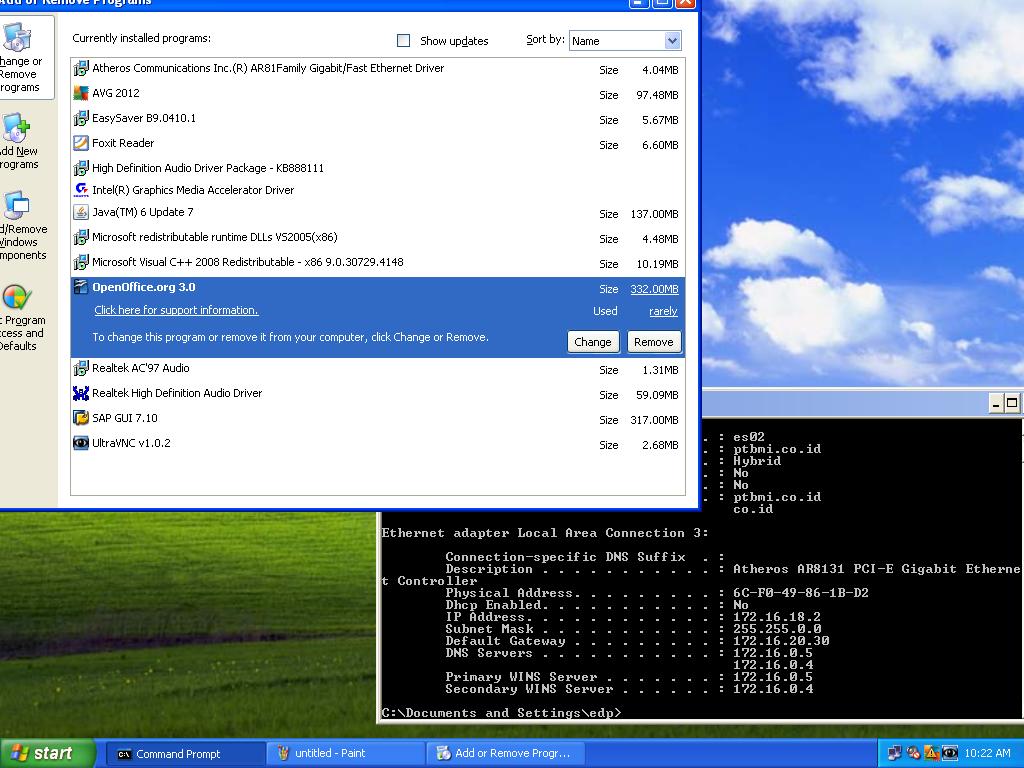1024x768 pixels.
Task: Select EasySaver B9.0410.1 in program list
Action: [x=144, y=119]
